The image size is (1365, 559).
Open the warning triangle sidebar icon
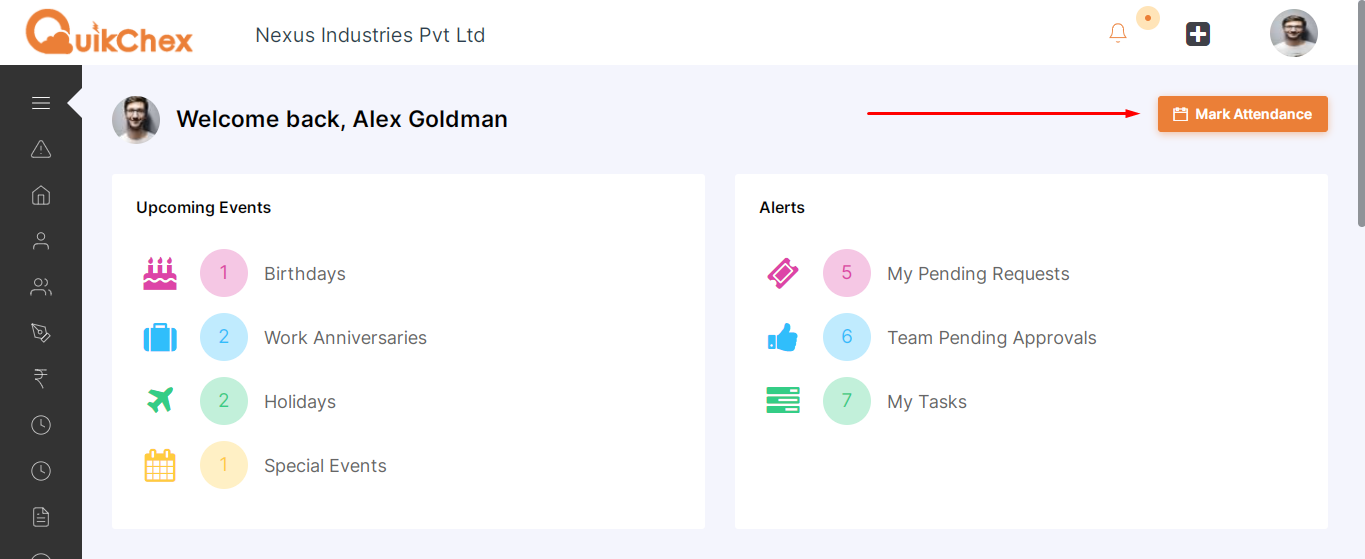(x=41, y=149)
